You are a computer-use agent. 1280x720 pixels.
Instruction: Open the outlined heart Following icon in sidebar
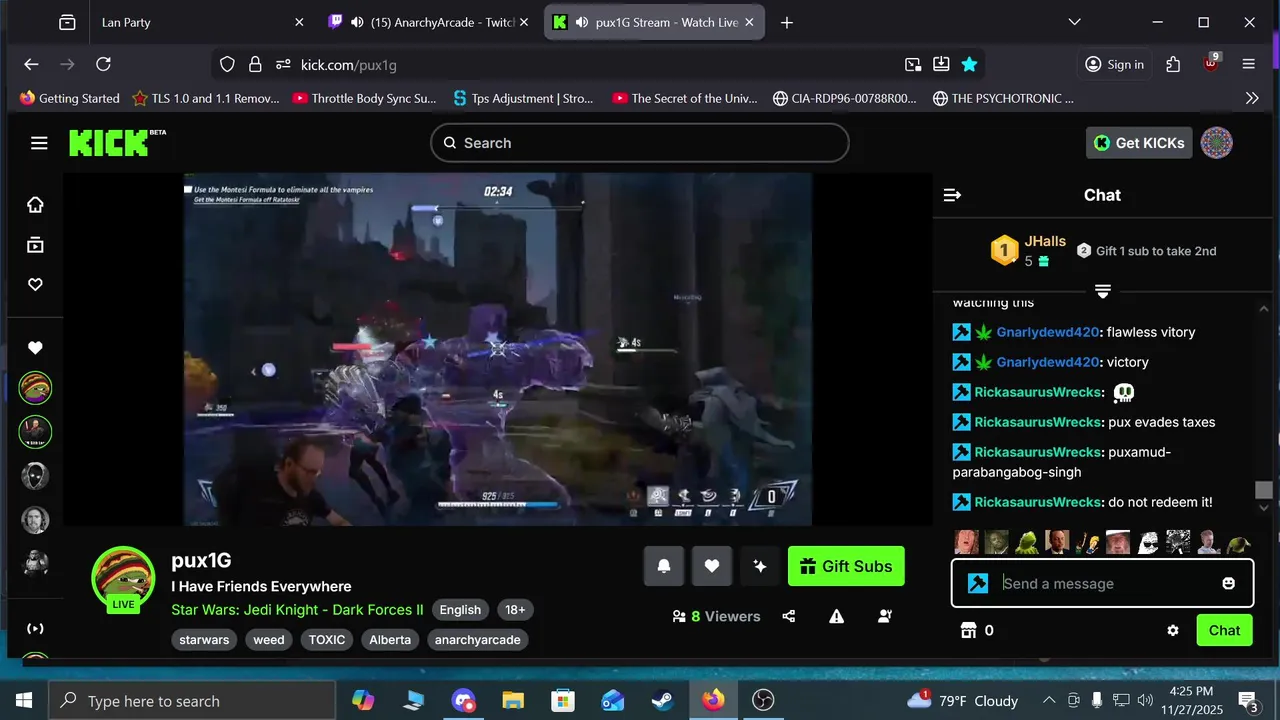click(35, 285)
